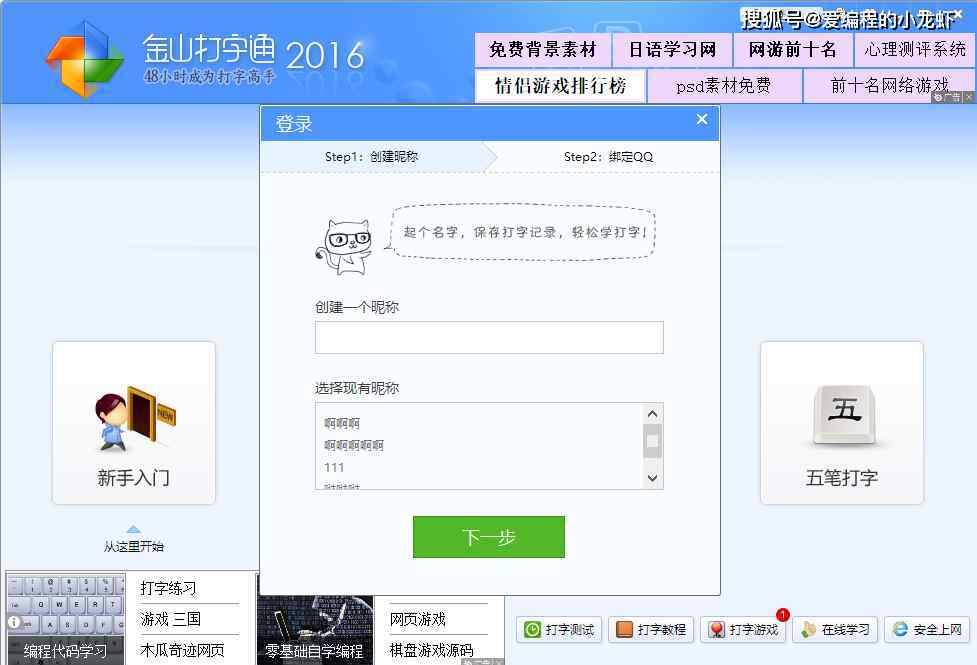Open 打字游戏 from the bottom bar
The height and width of the screenshot is (665, 977).
tap(743, 629)
